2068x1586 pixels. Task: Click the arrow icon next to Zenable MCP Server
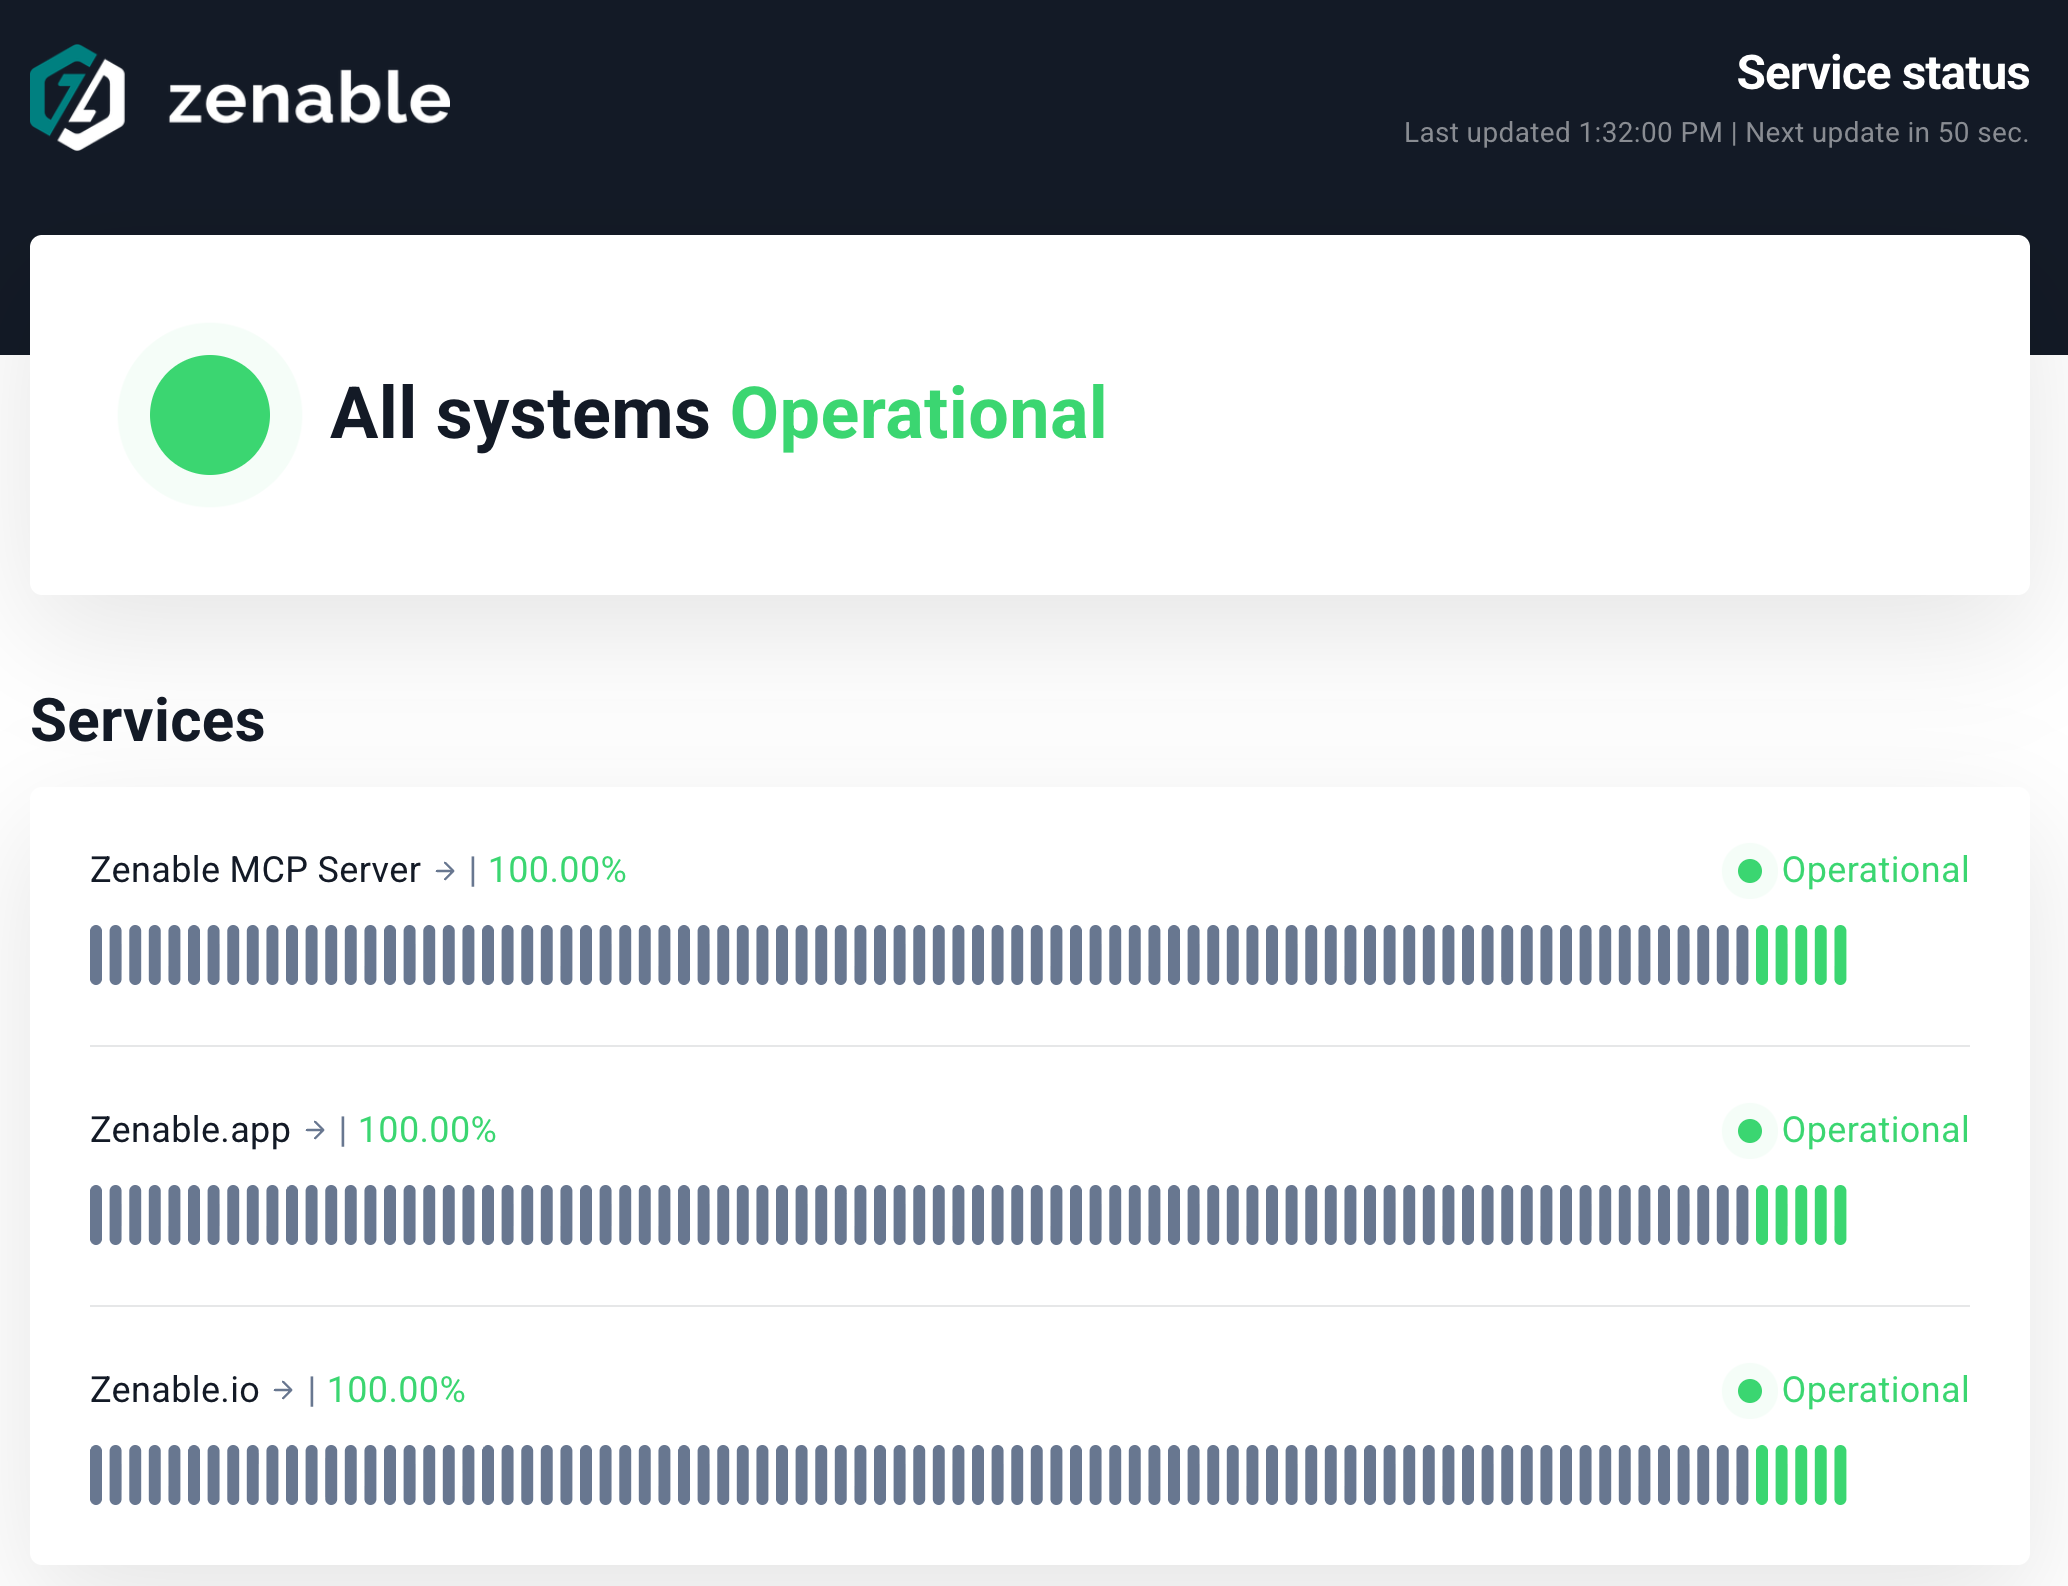click(446, 872)
